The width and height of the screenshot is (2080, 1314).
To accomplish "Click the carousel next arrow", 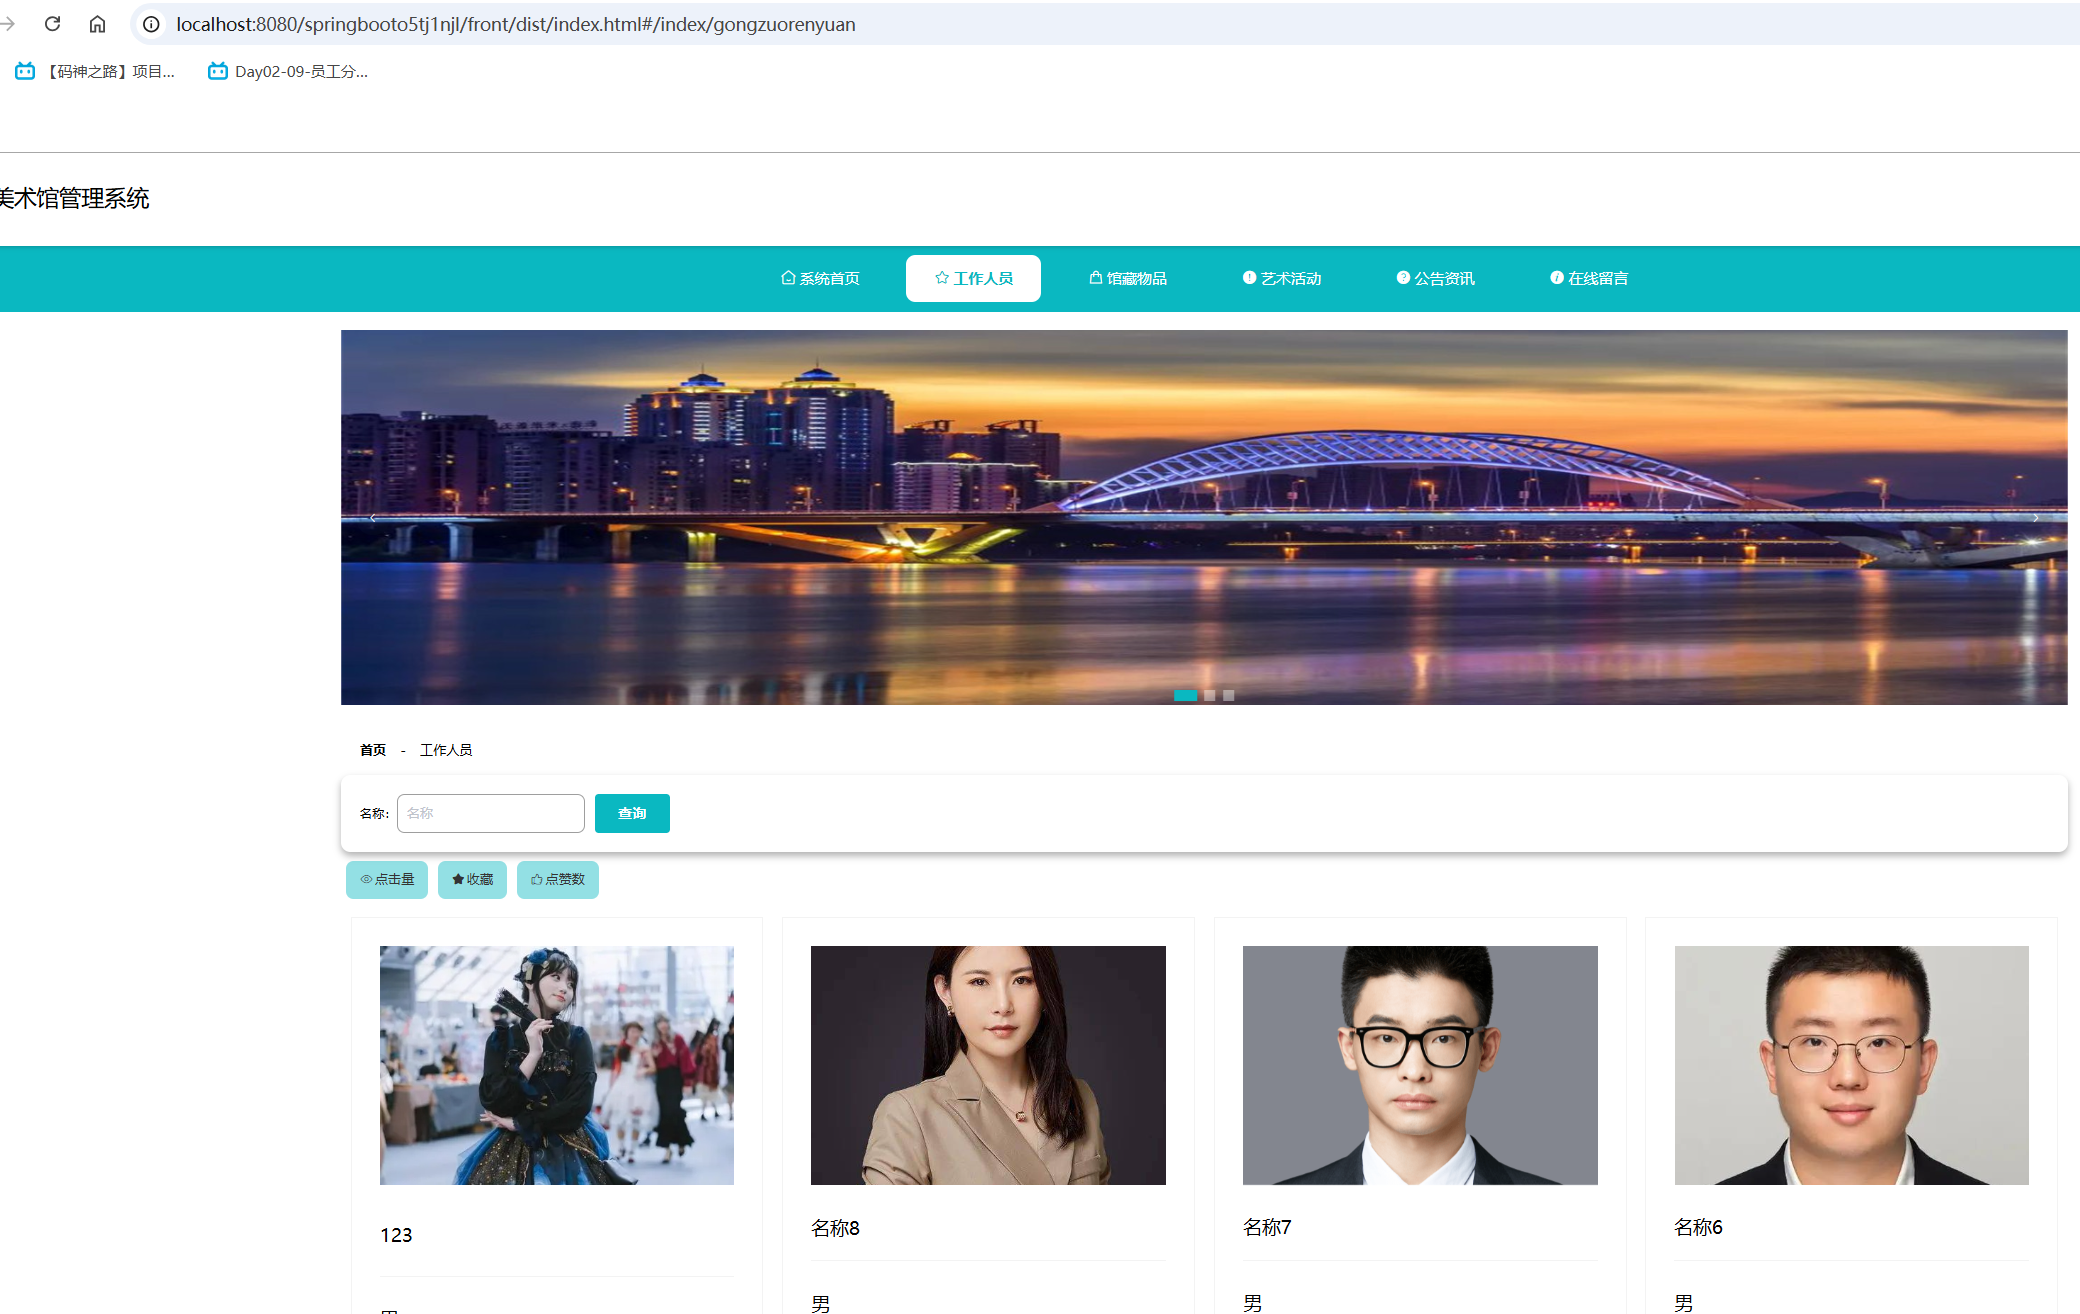I will pos(2035,518).
